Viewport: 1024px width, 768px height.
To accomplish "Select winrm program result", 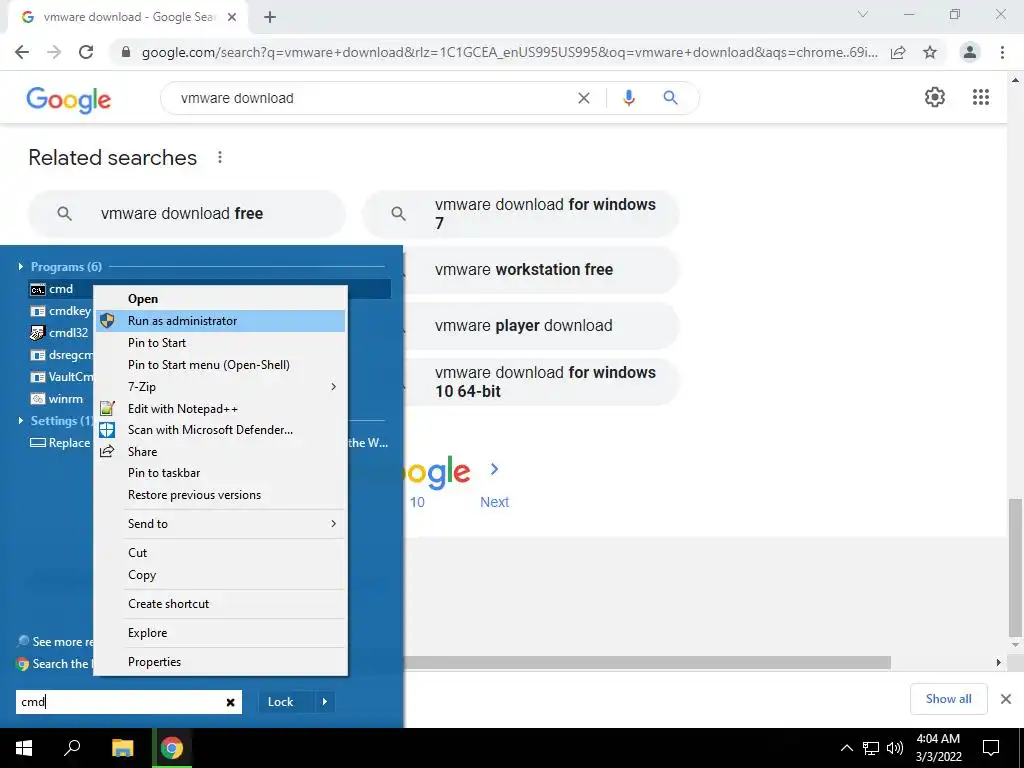I will click(57, 398).
